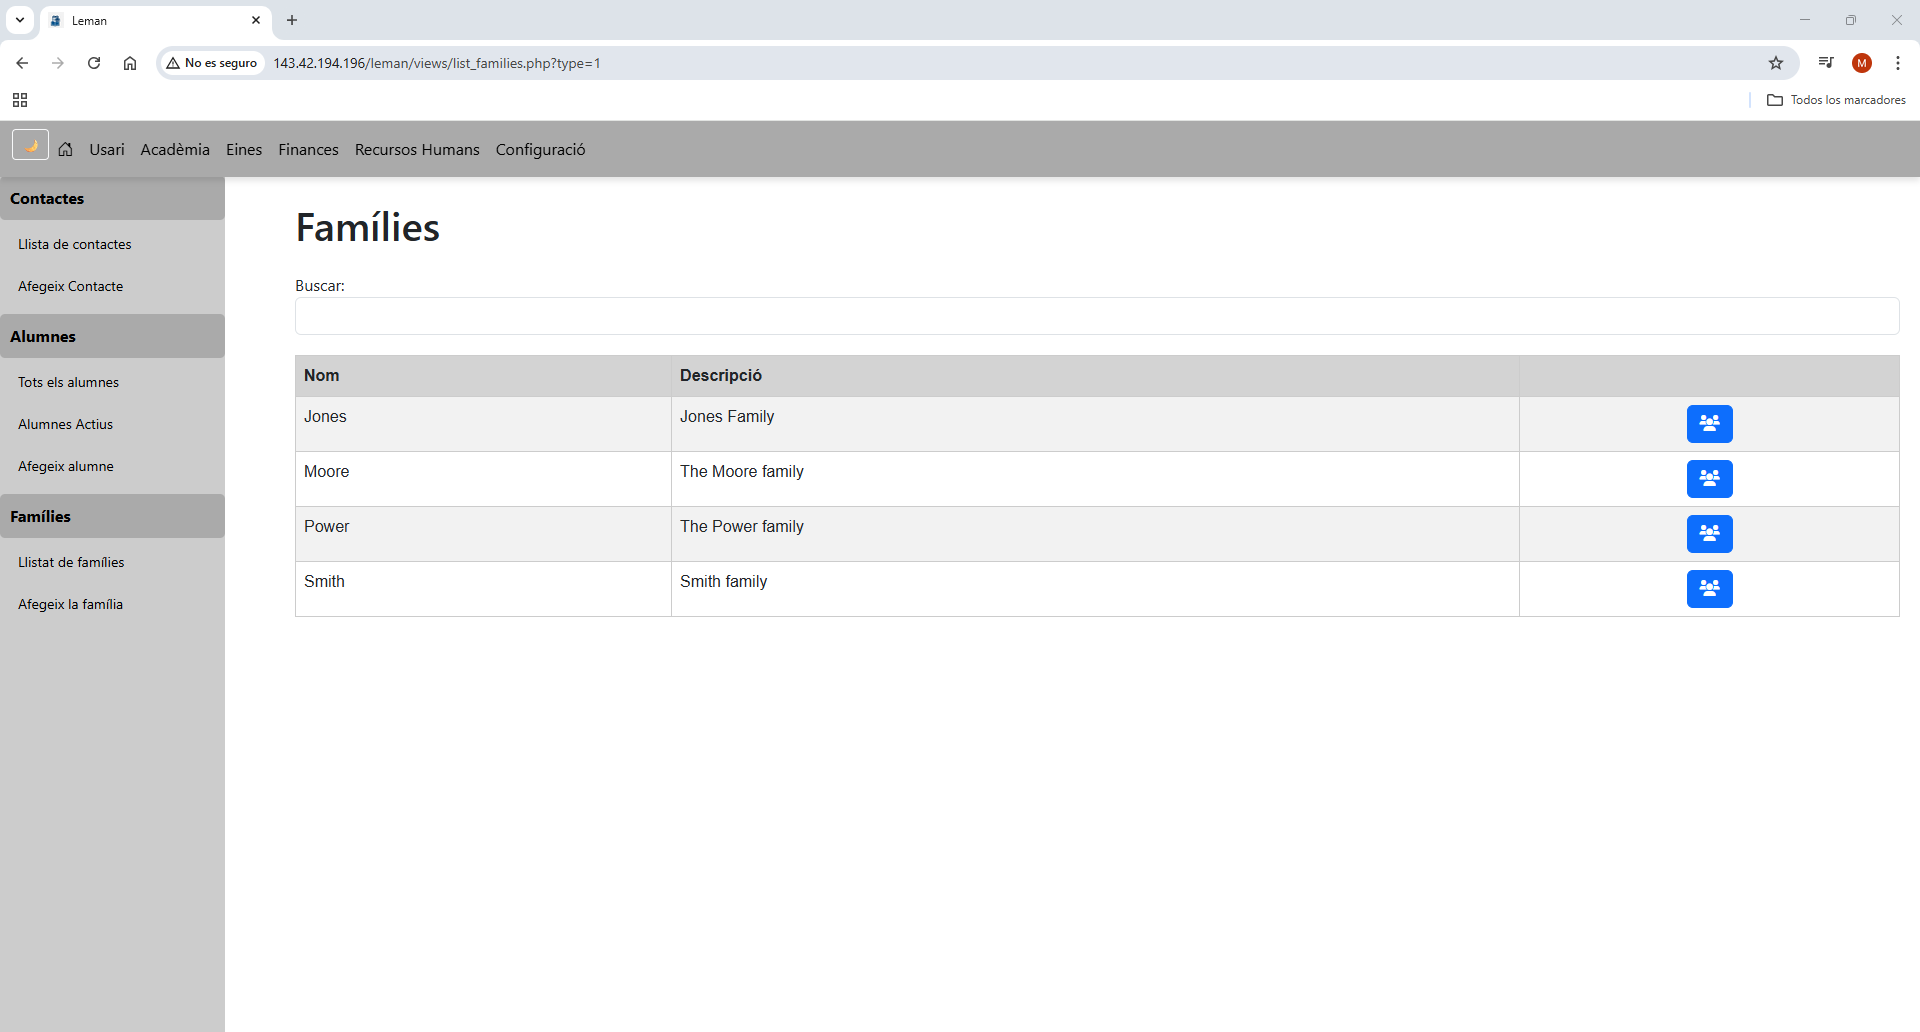Screen dimensions: 1920x1032
Task: Open the Configuració menu
Action: click(540, 149)
